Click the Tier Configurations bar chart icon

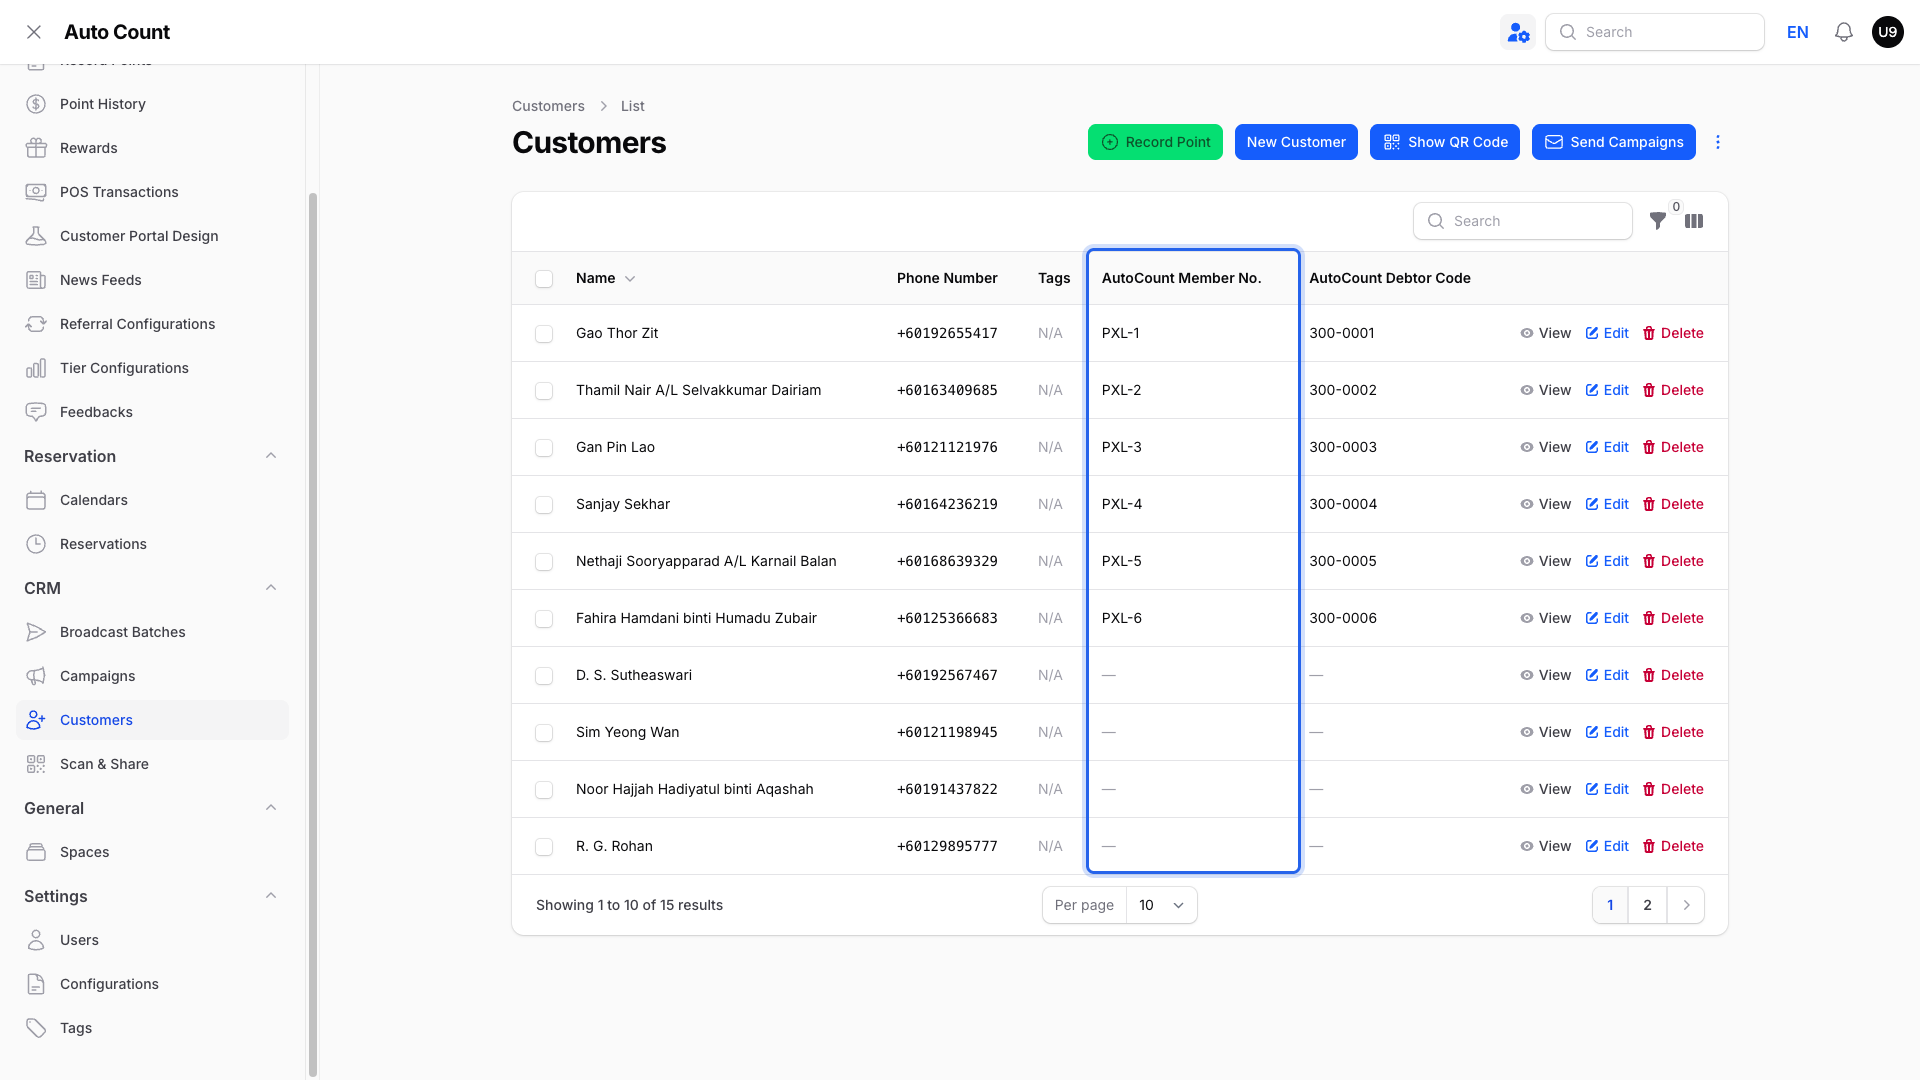[36, 368]
